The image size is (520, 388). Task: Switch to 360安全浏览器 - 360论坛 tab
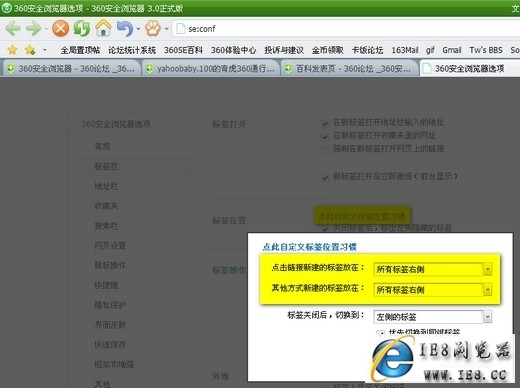71,68
